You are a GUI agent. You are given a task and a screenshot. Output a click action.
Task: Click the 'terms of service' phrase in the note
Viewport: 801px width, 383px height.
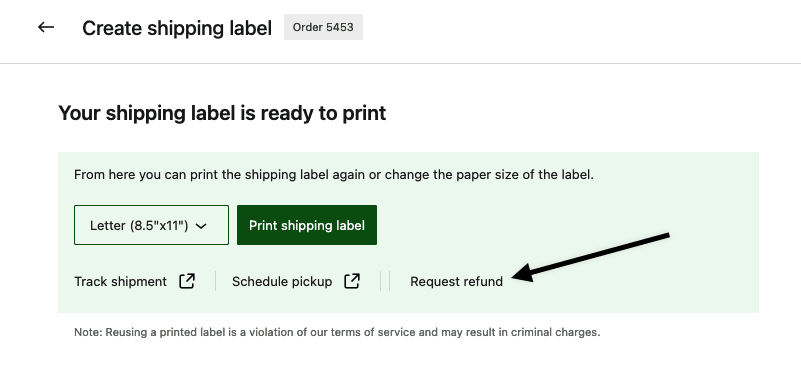373,332
